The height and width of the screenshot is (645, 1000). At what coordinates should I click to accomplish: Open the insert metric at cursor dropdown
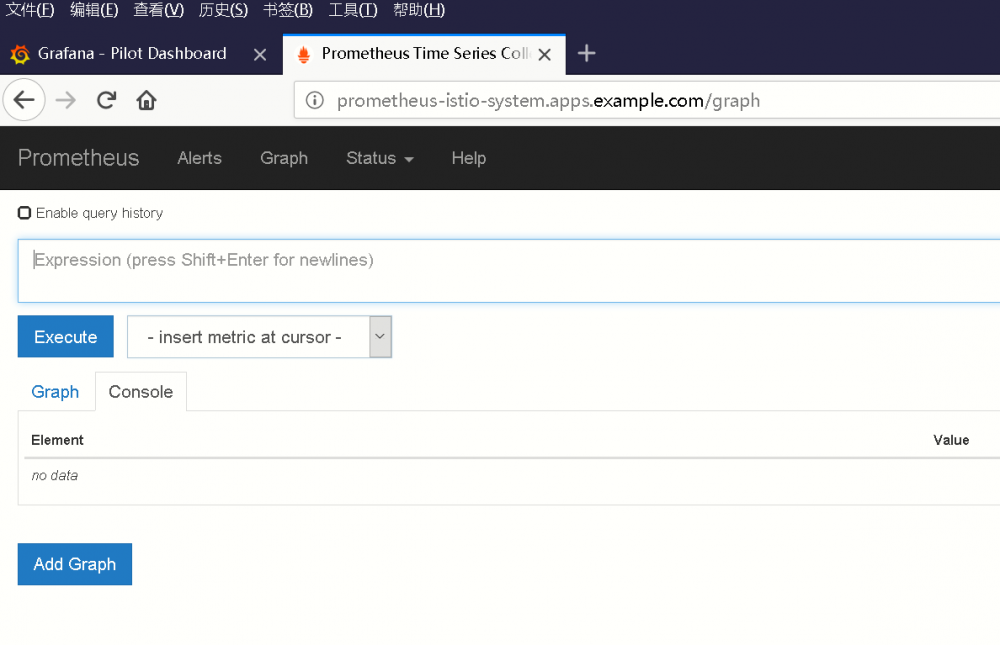(245, 337)
